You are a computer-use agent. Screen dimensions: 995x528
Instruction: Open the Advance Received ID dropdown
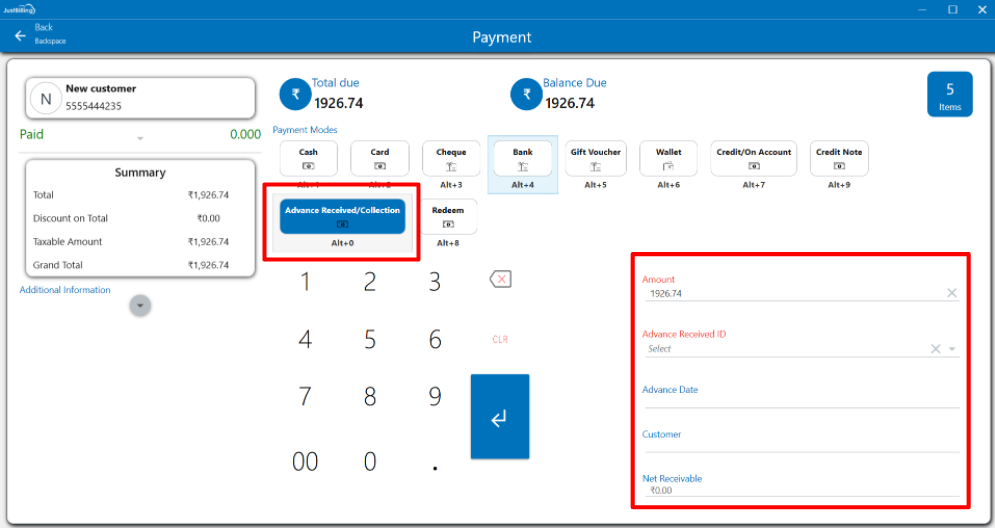point(953,349)
